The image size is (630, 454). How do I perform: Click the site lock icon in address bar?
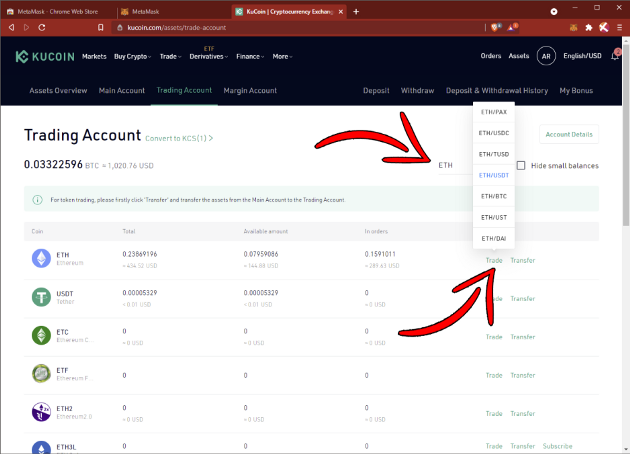coord(119,27)
